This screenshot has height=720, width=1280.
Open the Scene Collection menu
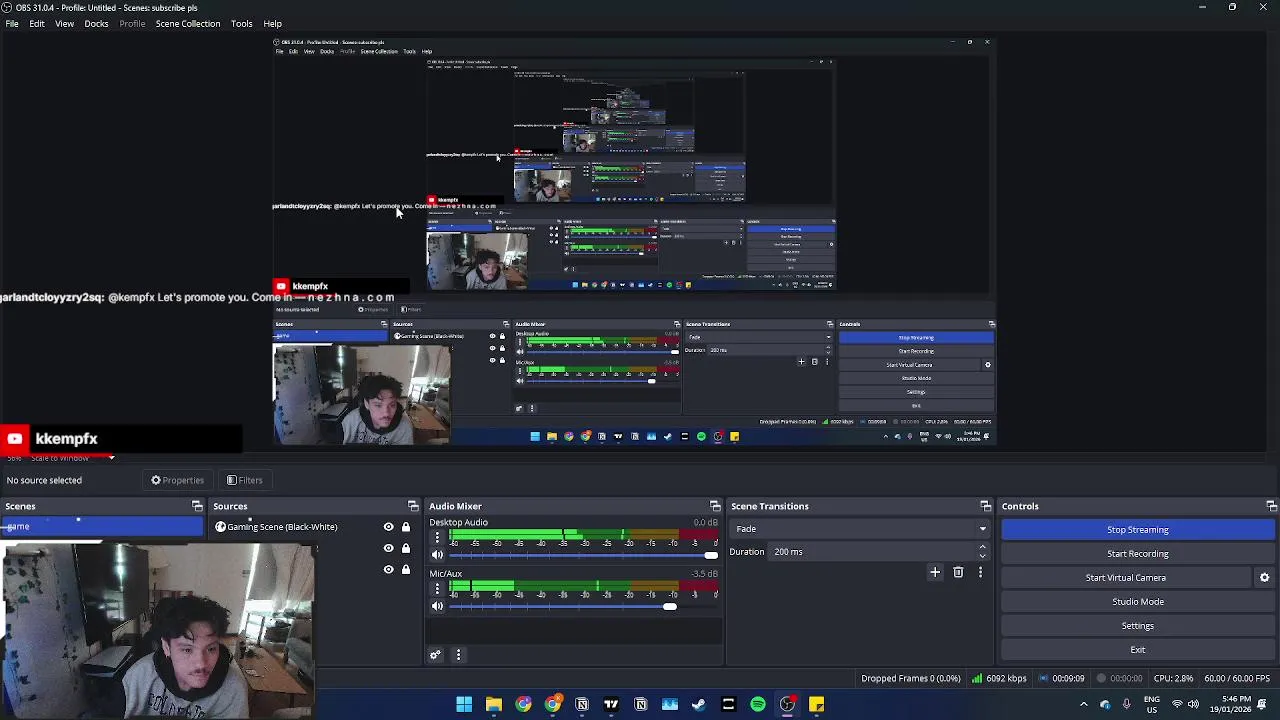188,23
